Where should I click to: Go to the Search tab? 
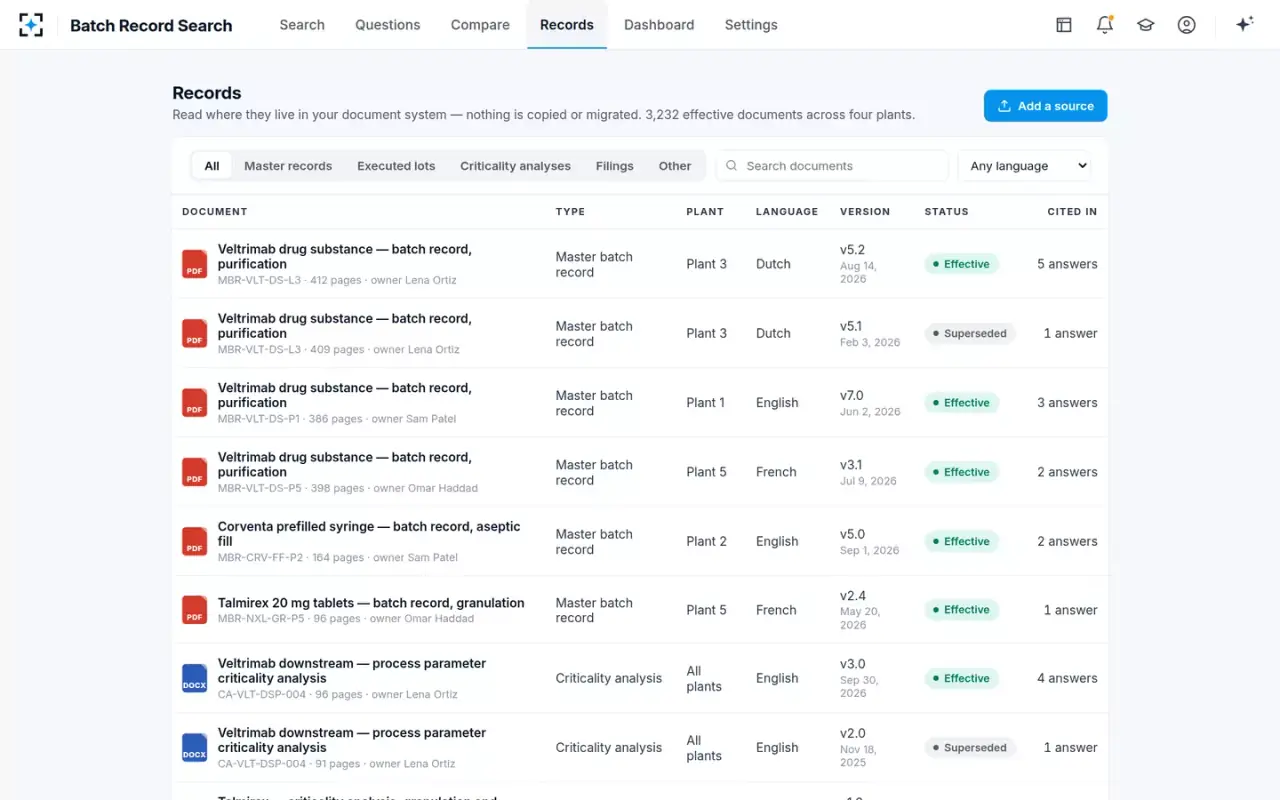(x=302, y=25)
